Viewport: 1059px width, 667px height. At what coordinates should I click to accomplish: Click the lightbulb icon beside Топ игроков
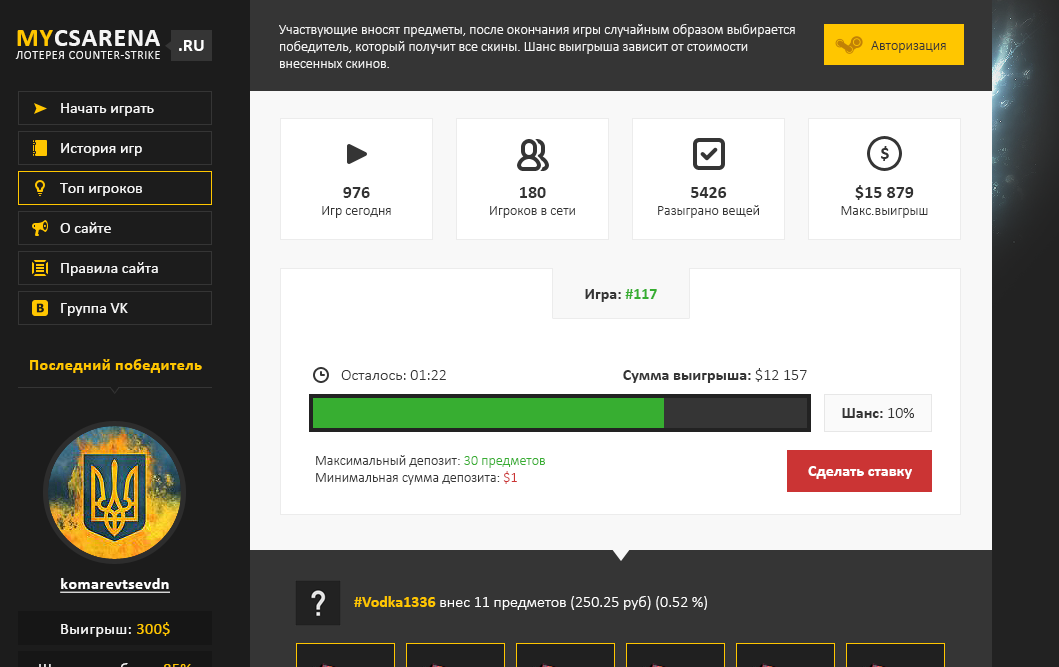click(40, 188)
